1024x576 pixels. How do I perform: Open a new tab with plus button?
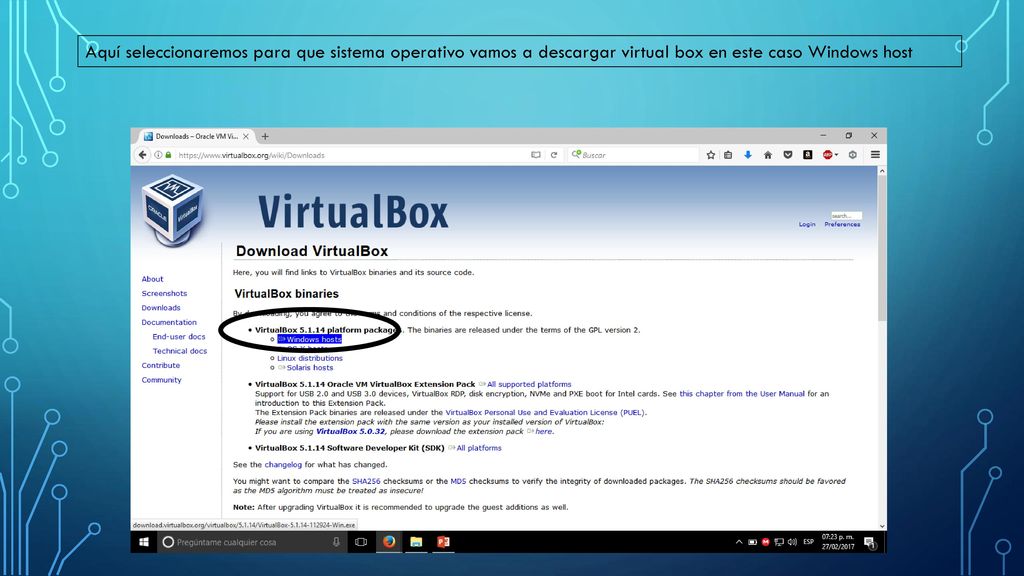pos(265,136)
